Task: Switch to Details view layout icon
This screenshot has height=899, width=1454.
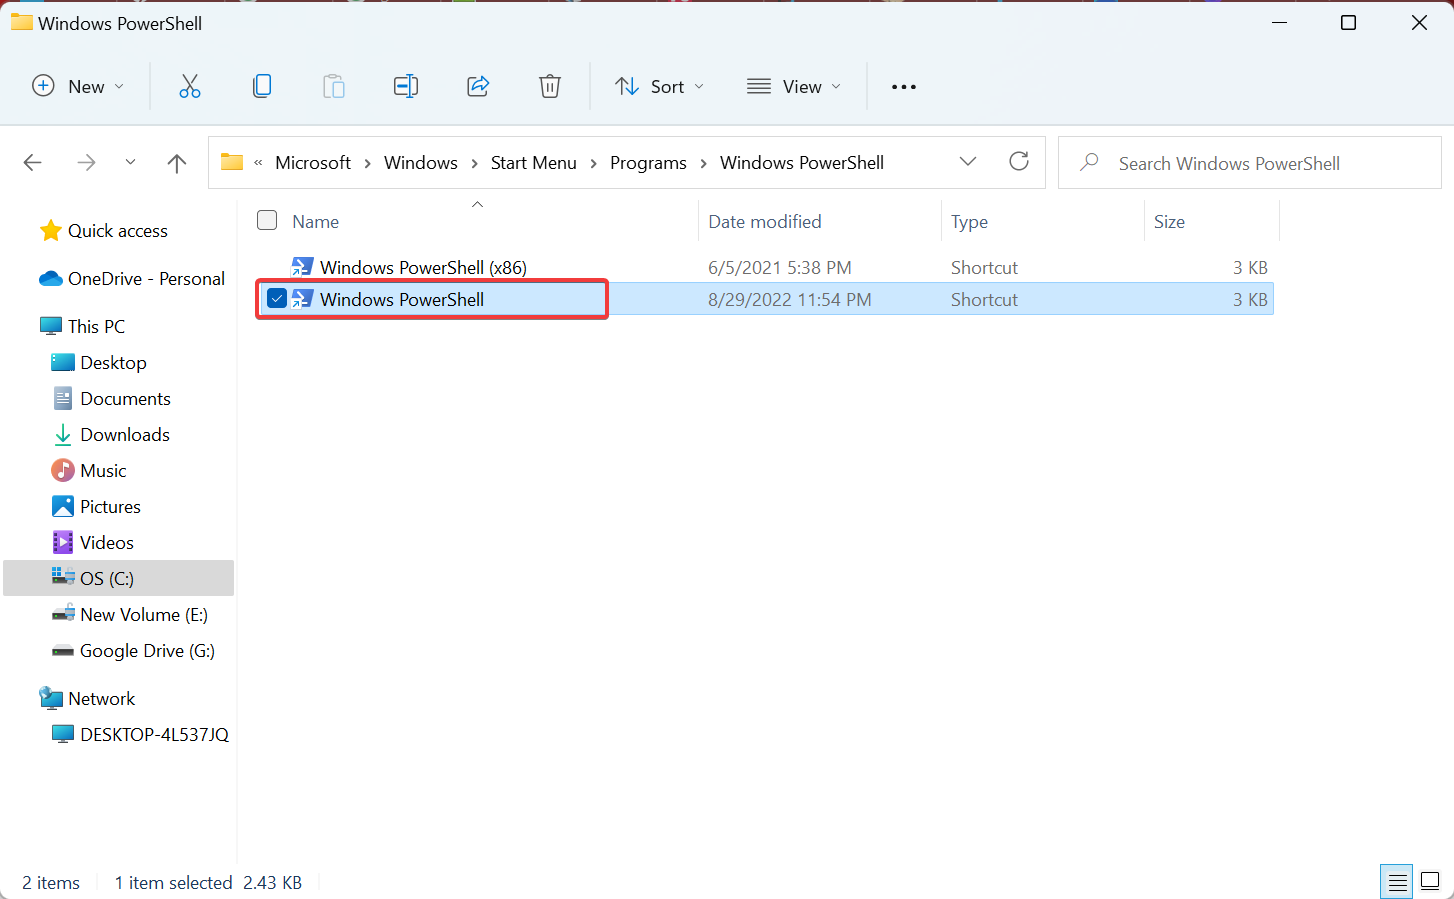Action: pos(1397,882)
